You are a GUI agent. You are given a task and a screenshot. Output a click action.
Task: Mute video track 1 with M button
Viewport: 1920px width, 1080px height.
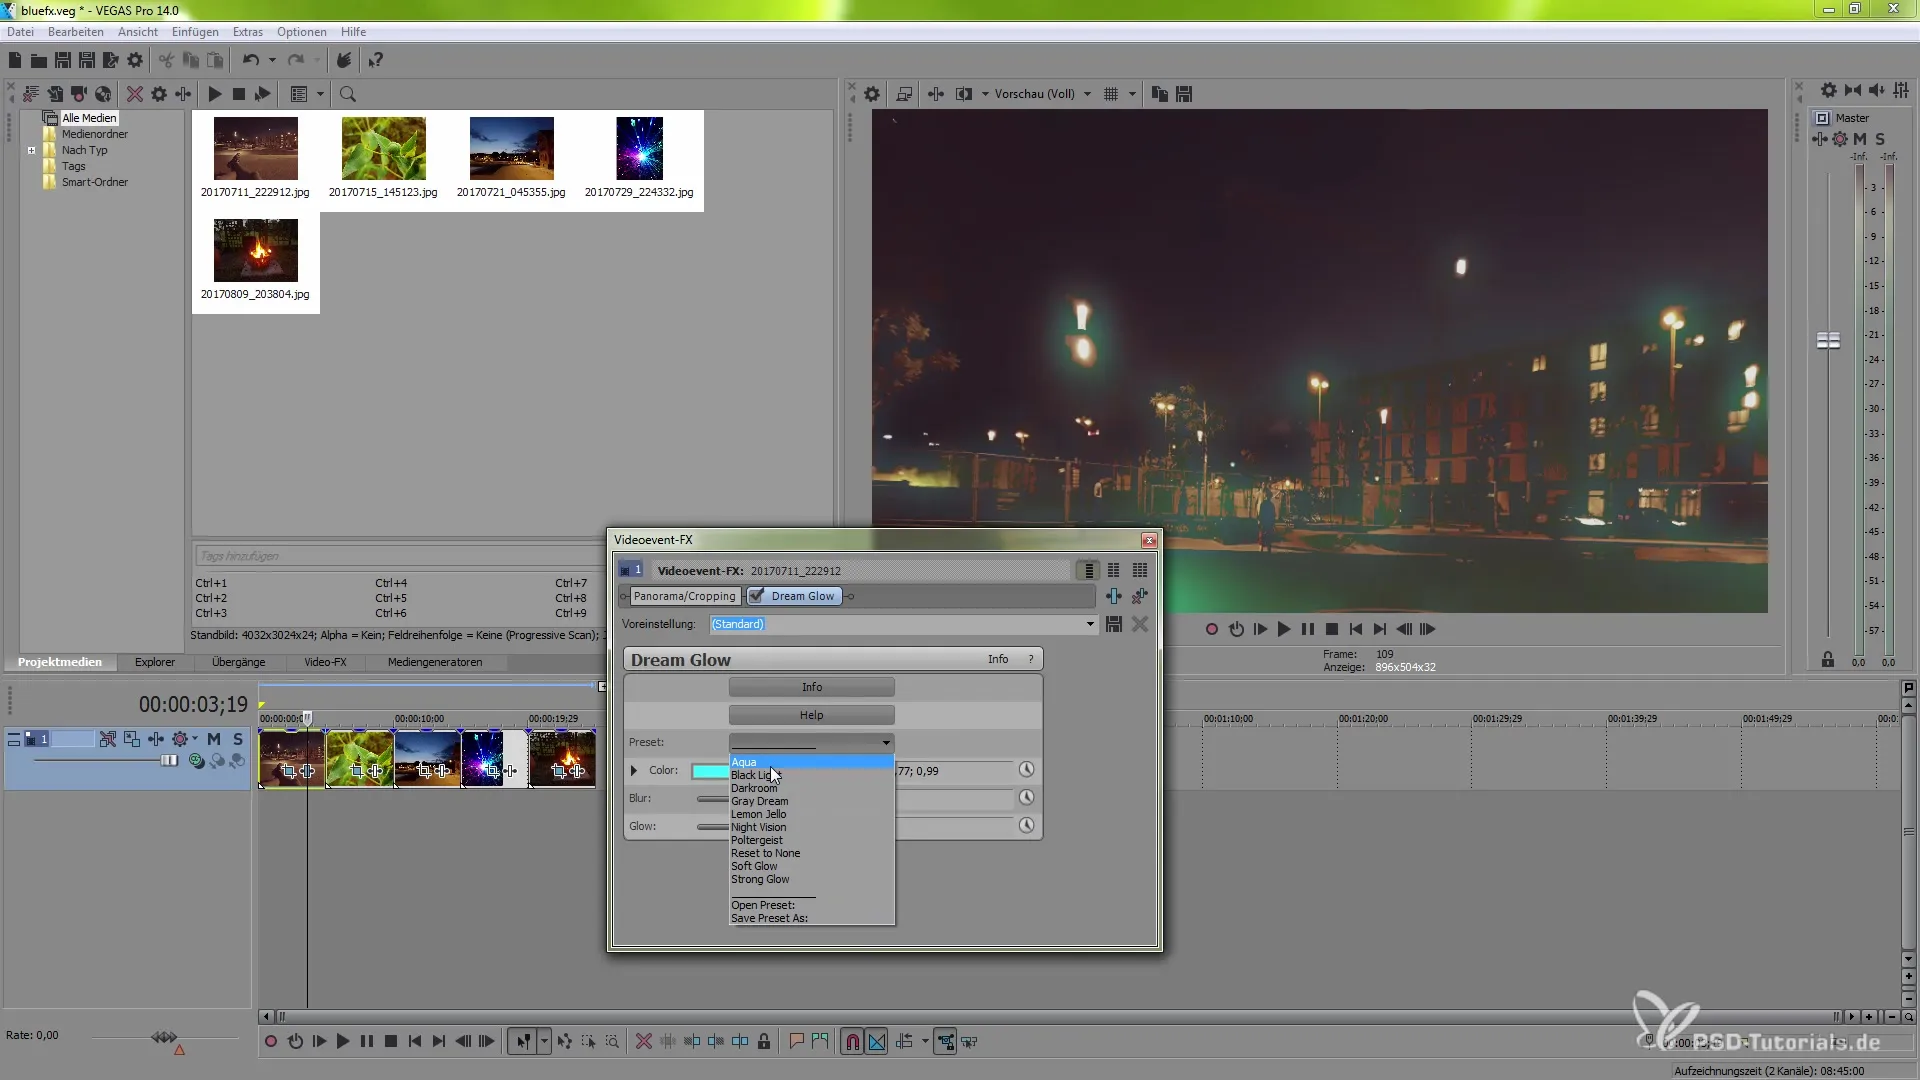pos(214,739)
